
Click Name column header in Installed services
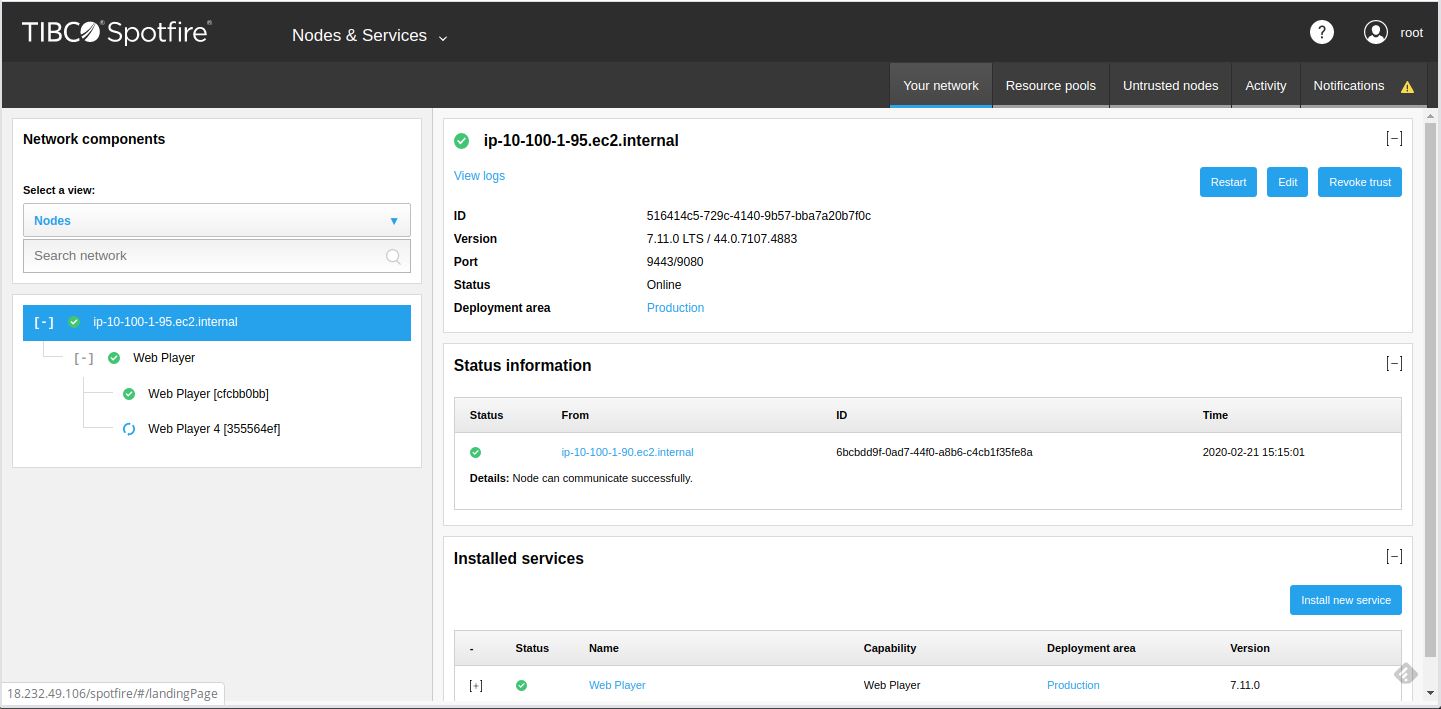604,649
